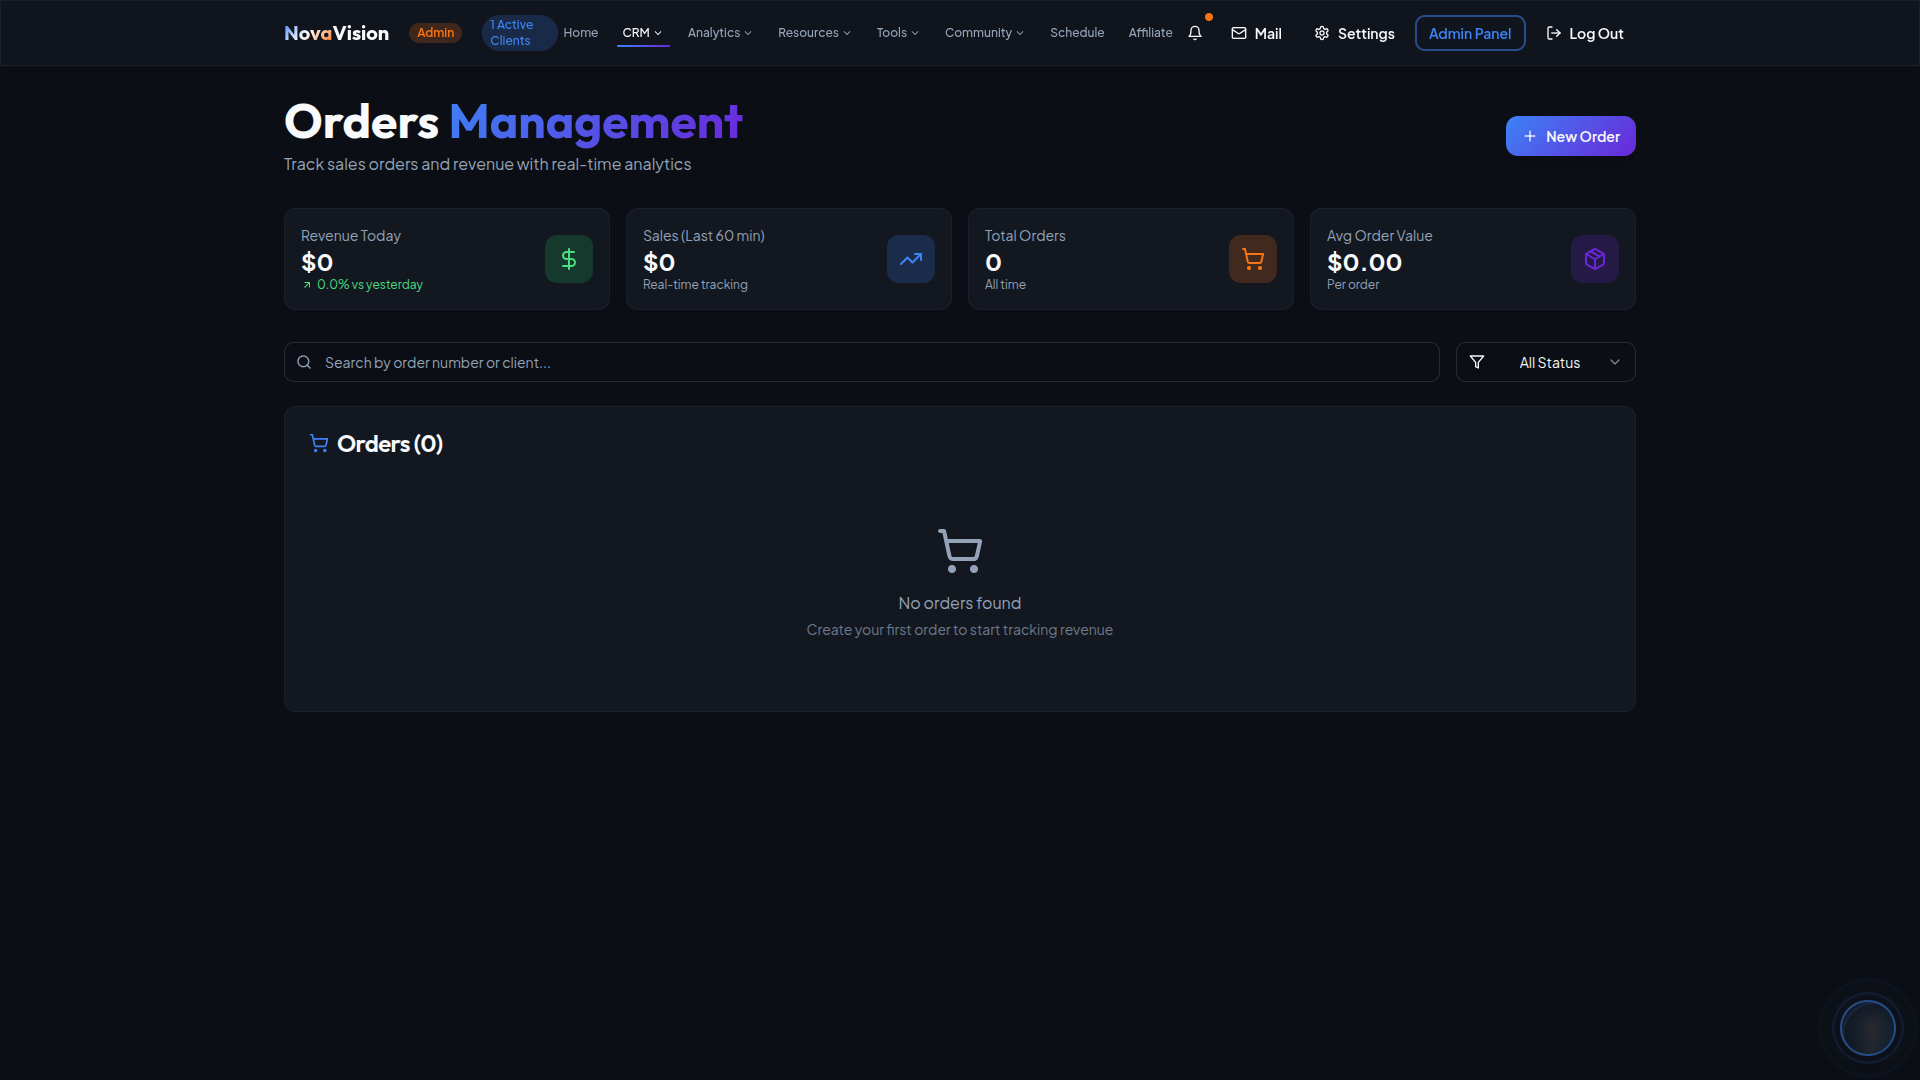Click the notification bell icon
Screen dimensions: 1920x1080
(x=1195, y=33)
